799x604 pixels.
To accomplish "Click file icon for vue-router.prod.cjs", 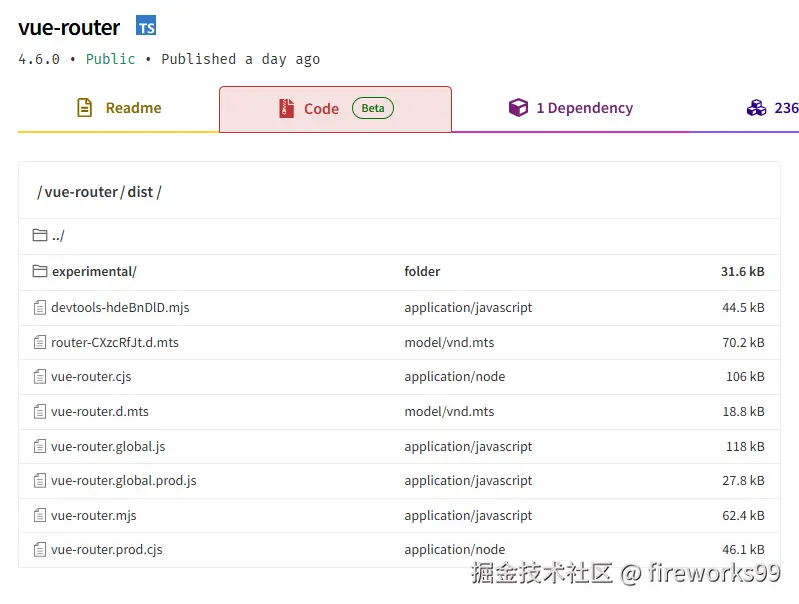I will [40, 550].
